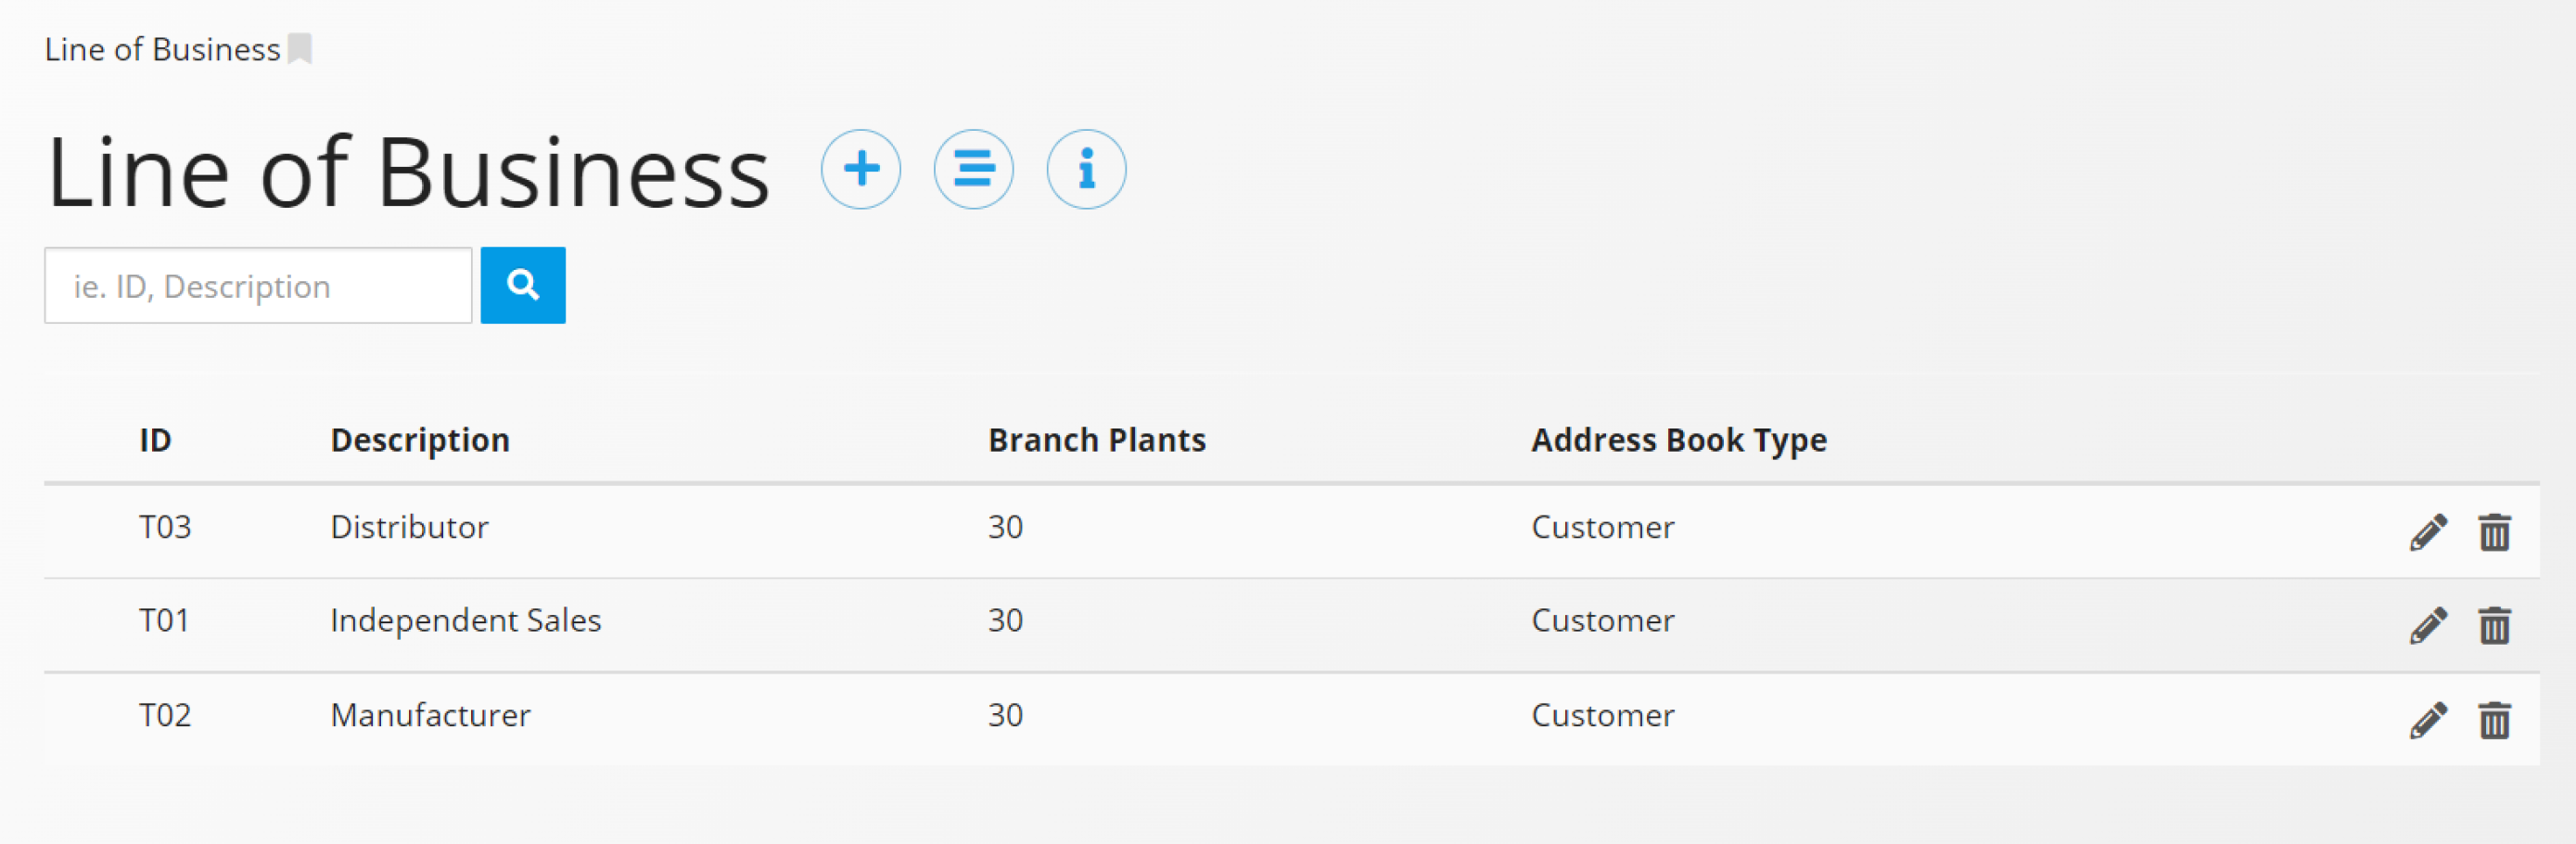Image resolution: width=2576 pixels, height=844 pixels.
Task: View info about the Line of Business page
Action: pyautogui.click(x=1086, y=170)
